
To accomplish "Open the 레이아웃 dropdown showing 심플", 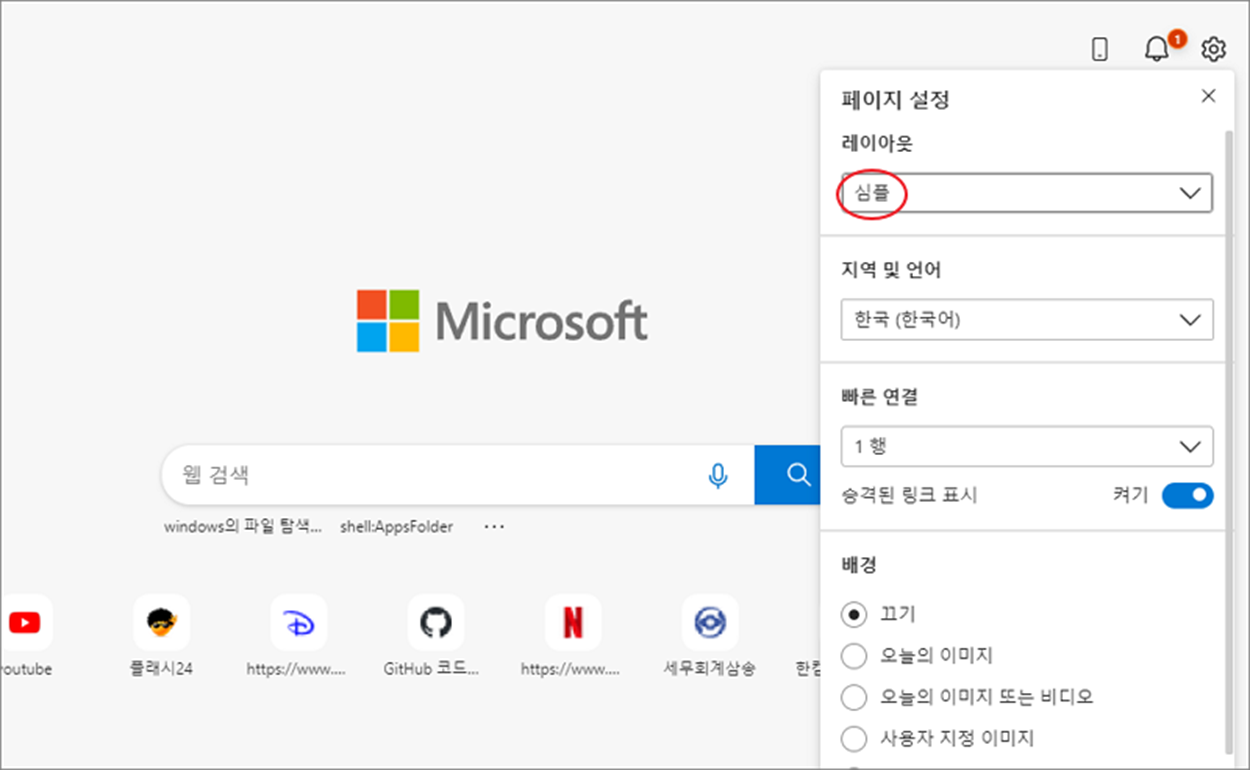I will tap(1026, 193).
